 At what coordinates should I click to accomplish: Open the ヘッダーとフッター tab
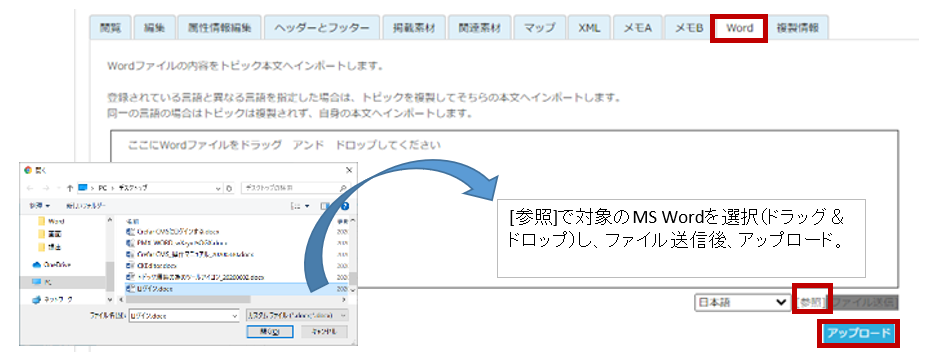(322, 28)
